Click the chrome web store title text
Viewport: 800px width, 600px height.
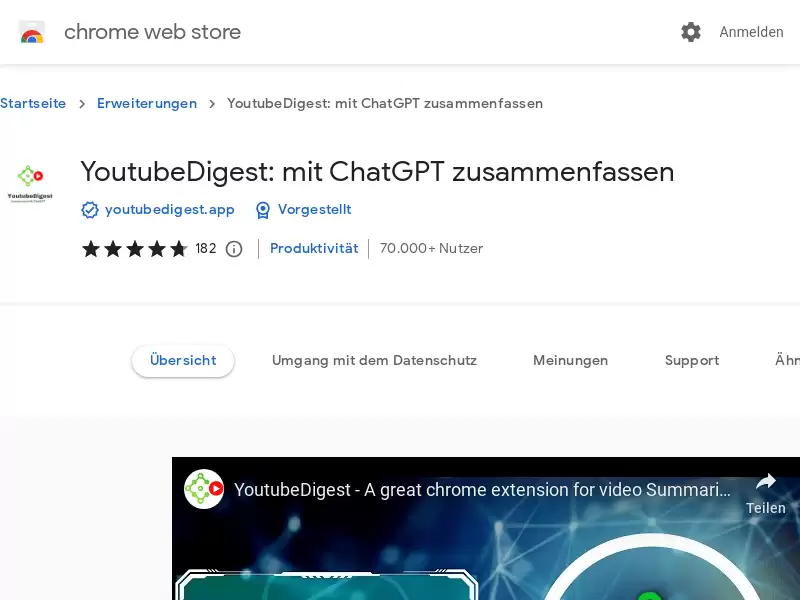(x=152, y=32)
